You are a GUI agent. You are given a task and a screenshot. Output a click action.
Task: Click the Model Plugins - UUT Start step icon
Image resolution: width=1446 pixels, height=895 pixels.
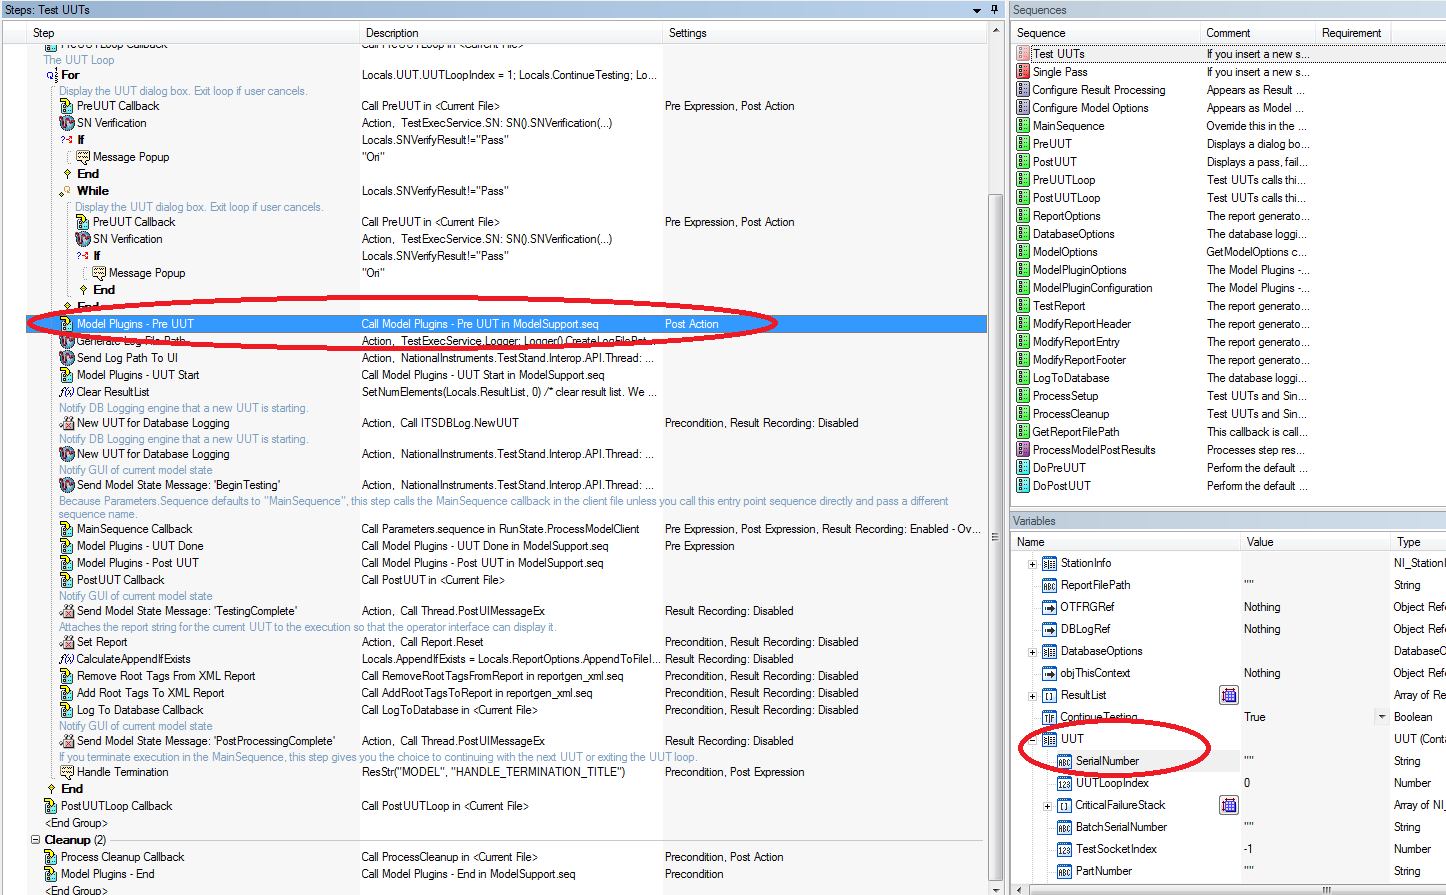pos(67,375)
